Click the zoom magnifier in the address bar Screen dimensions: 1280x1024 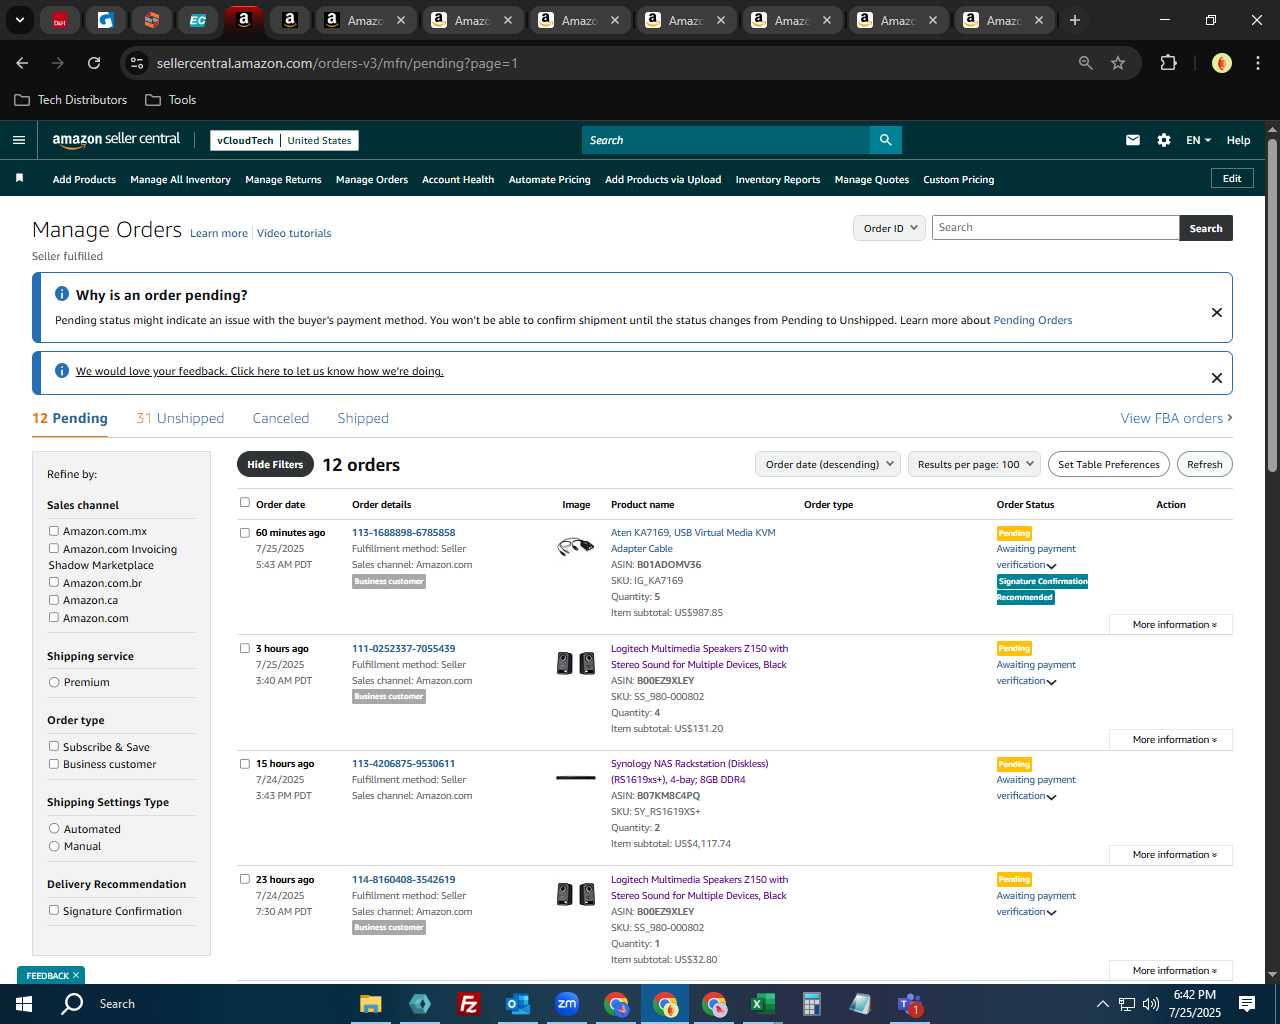(x=1085, y=63)
